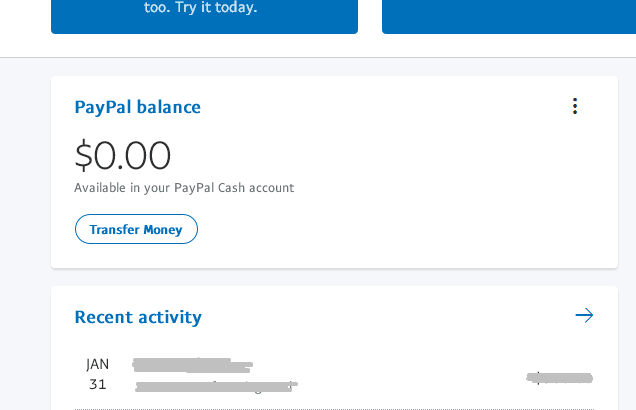Click the blurred transaction amount
Viewport: 636px width, 410px height.
coord(560,378)
